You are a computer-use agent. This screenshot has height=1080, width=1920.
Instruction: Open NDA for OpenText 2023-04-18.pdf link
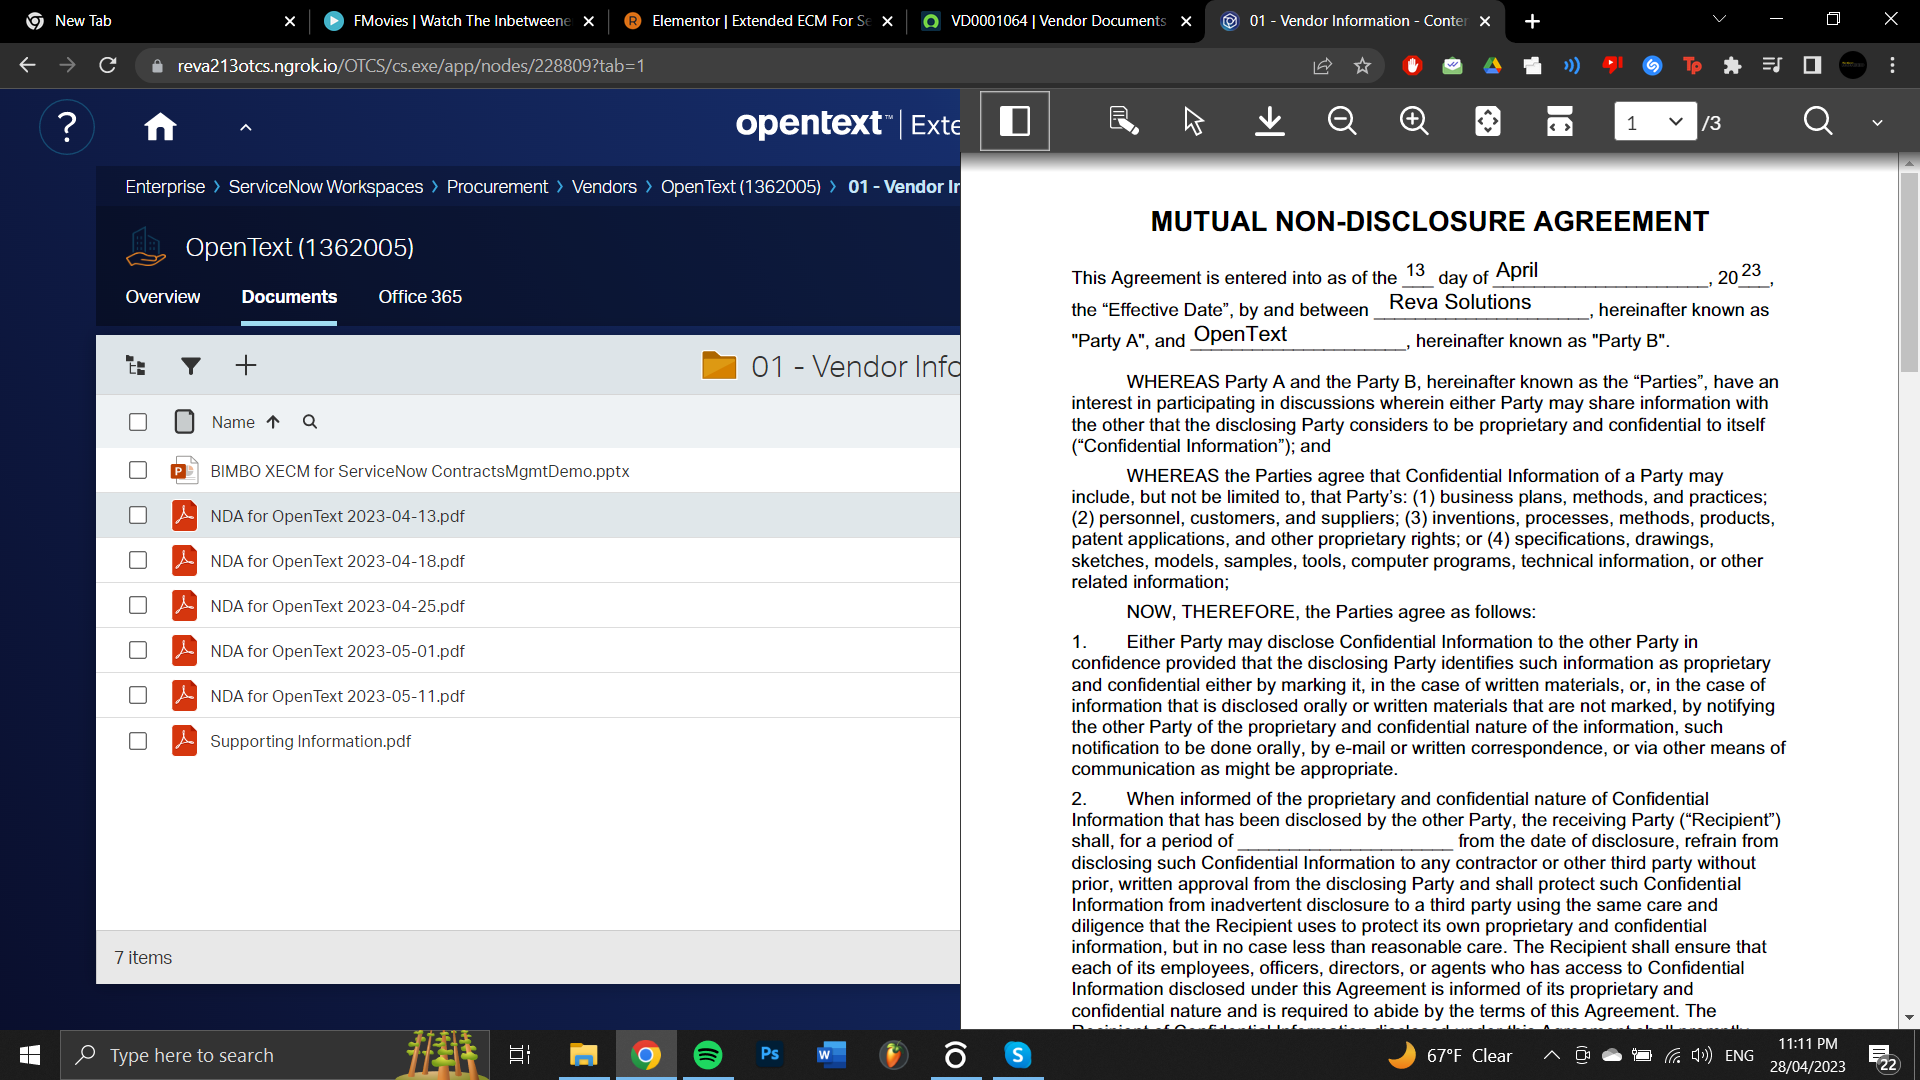[337, 561]
